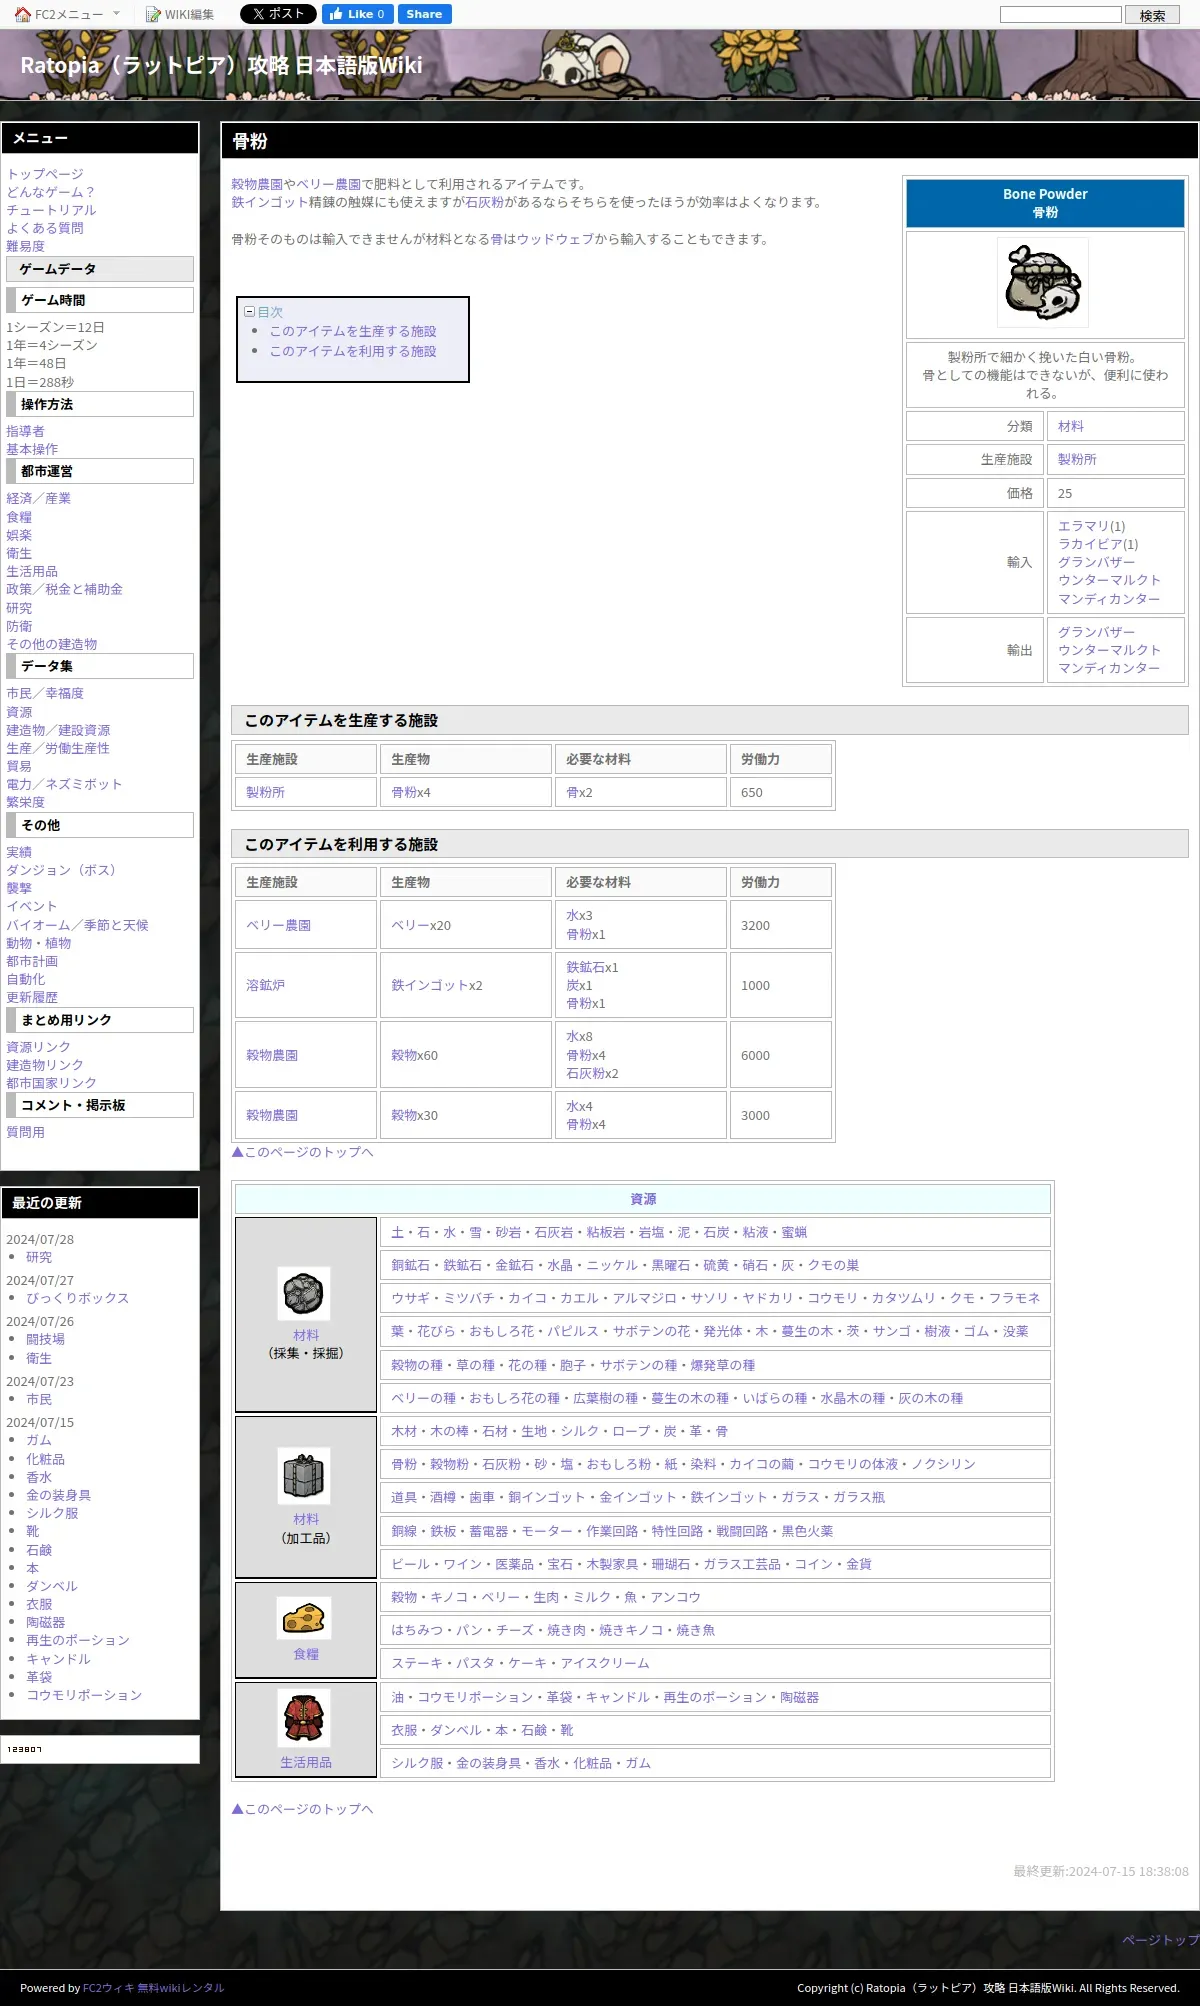Open びっくりボックス in recent updates

77,1298
